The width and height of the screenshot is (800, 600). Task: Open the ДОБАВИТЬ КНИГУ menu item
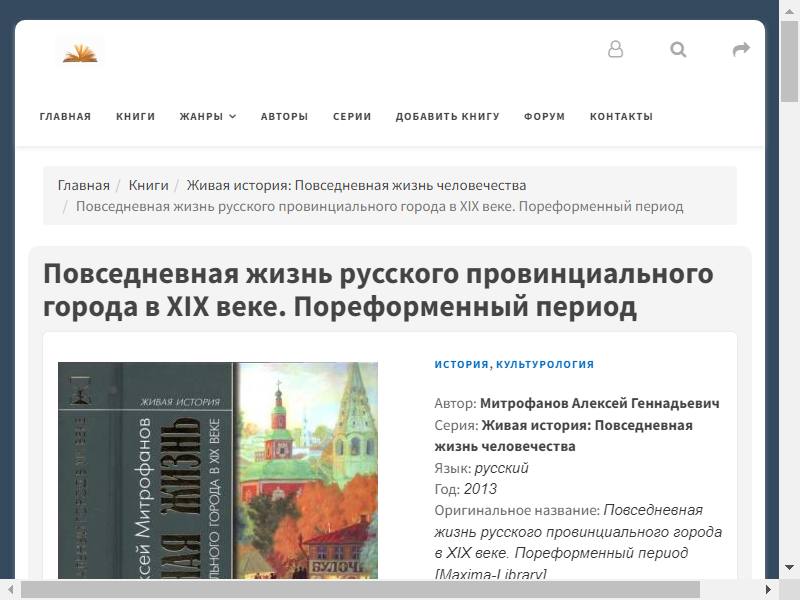tap(447, 116)
